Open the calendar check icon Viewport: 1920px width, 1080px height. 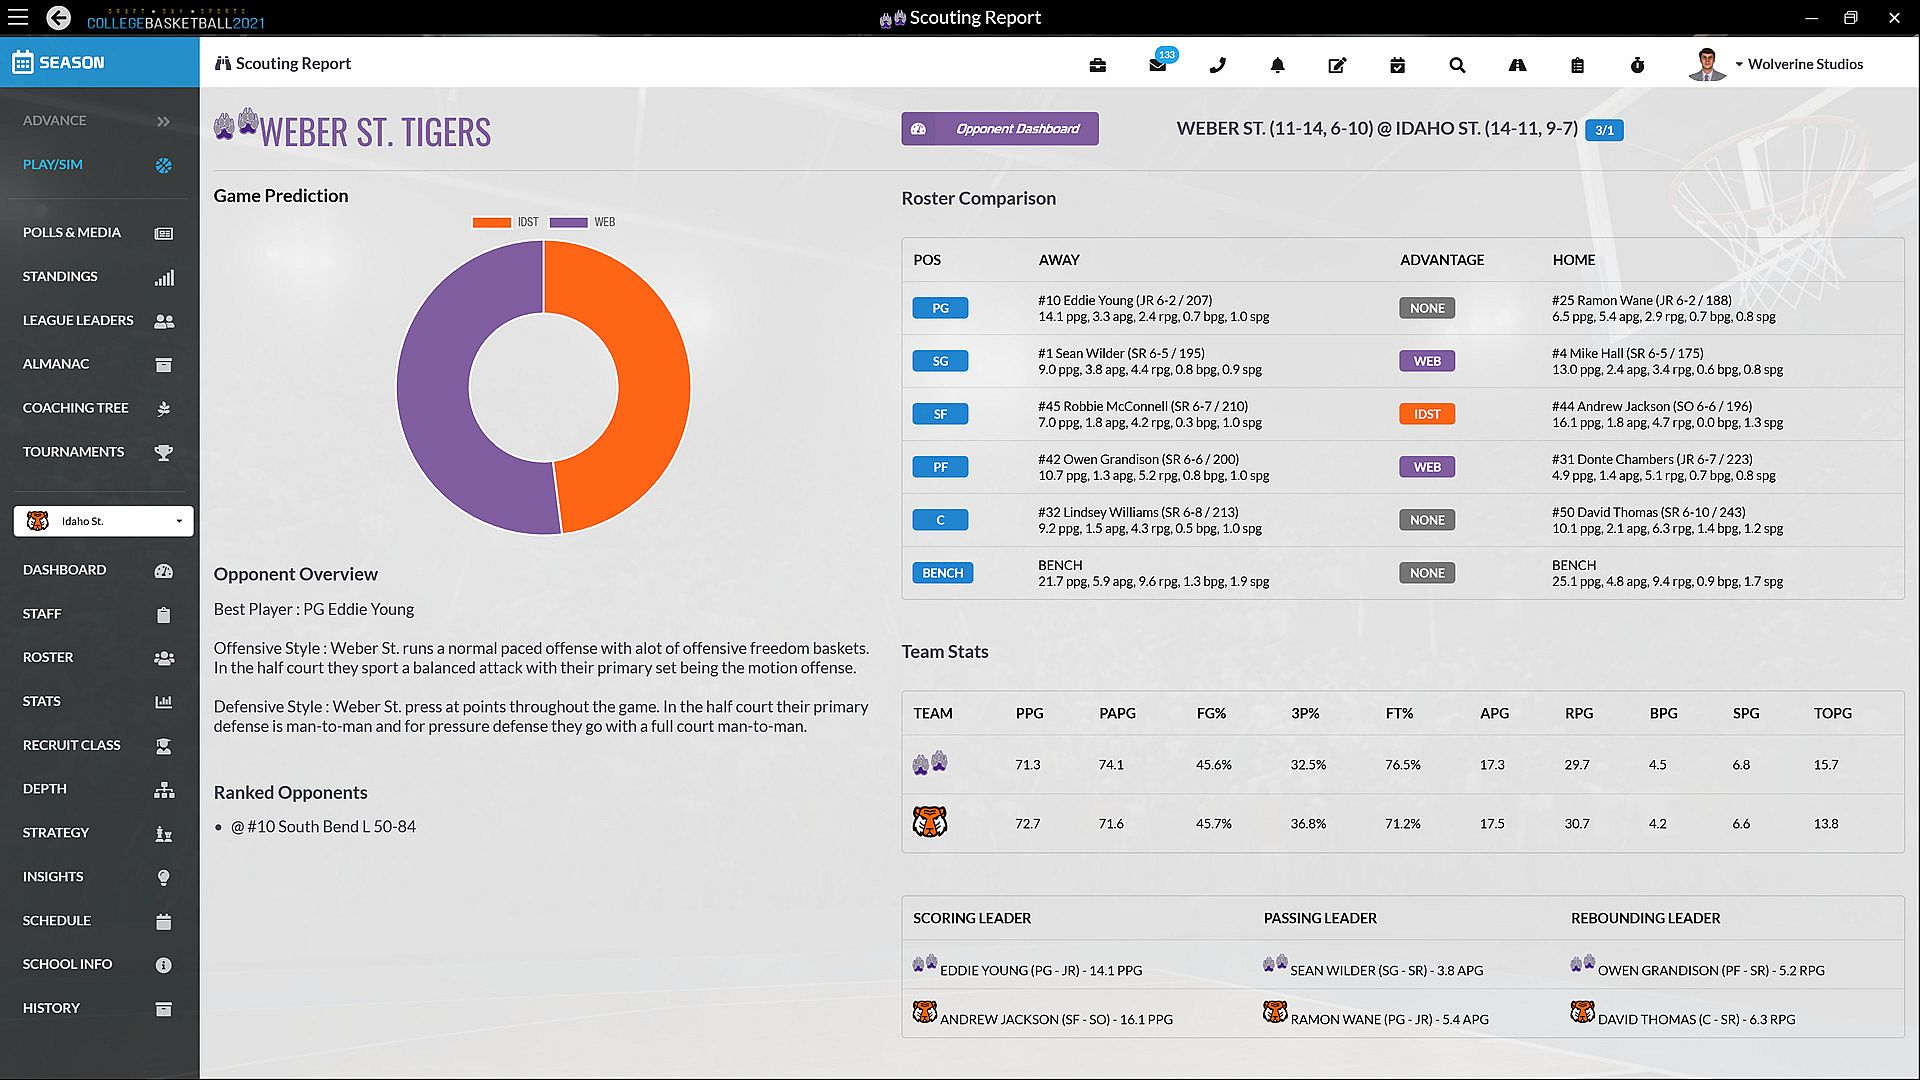pos(1397,65)
